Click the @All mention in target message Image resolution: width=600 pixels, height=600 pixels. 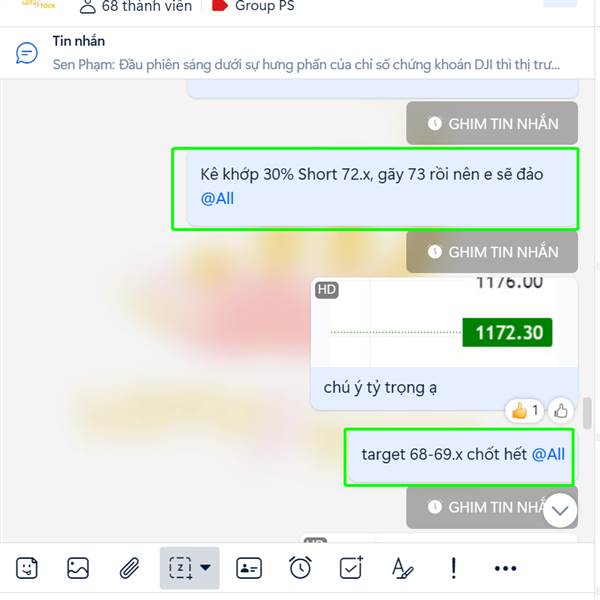548,455
